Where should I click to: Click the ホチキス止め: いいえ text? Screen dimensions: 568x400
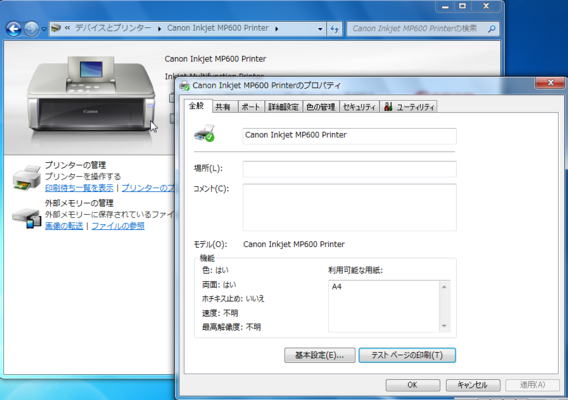233,299
